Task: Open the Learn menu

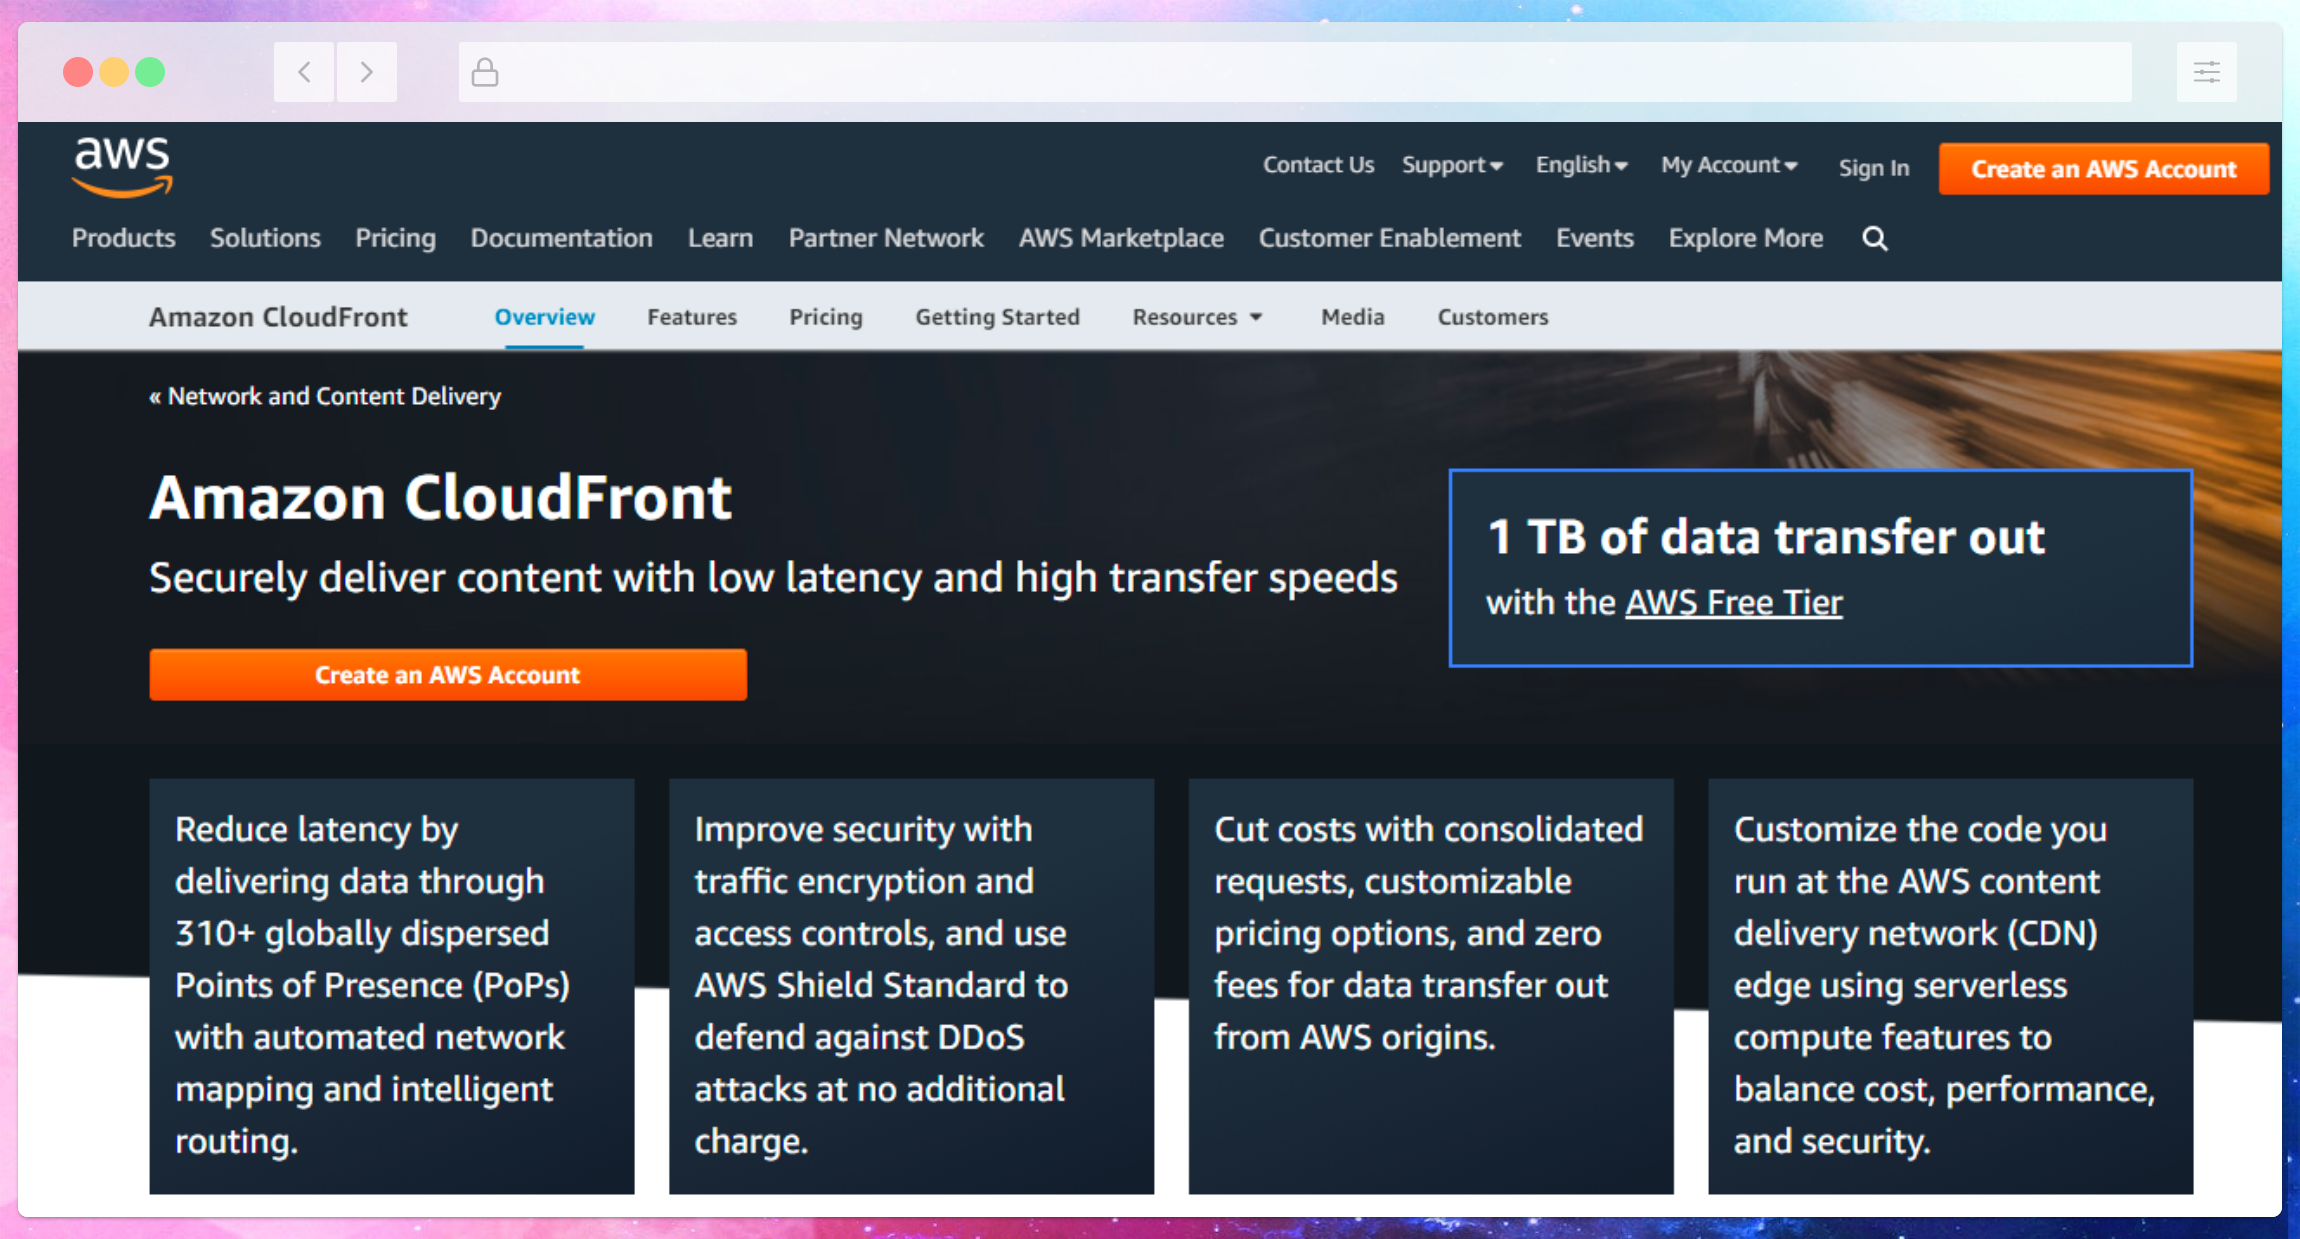Action: pos(720,238)
